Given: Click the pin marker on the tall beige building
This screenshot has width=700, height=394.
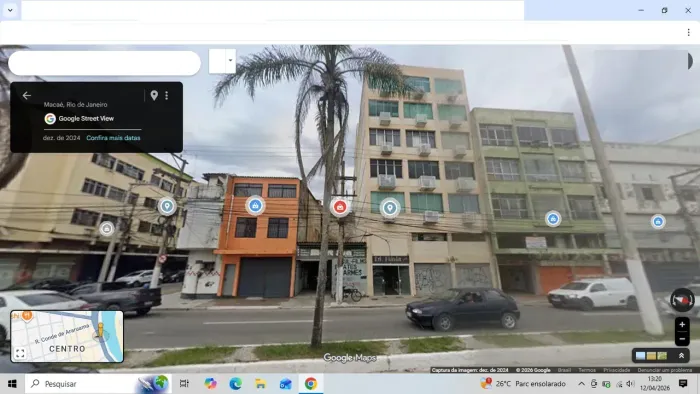Looking at the screenshot, I should (390, 208).
